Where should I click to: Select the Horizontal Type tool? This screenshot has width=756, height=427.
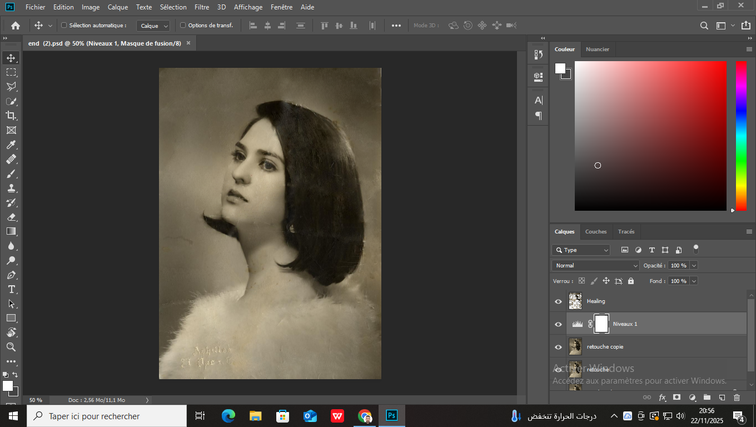pos(12,289)
